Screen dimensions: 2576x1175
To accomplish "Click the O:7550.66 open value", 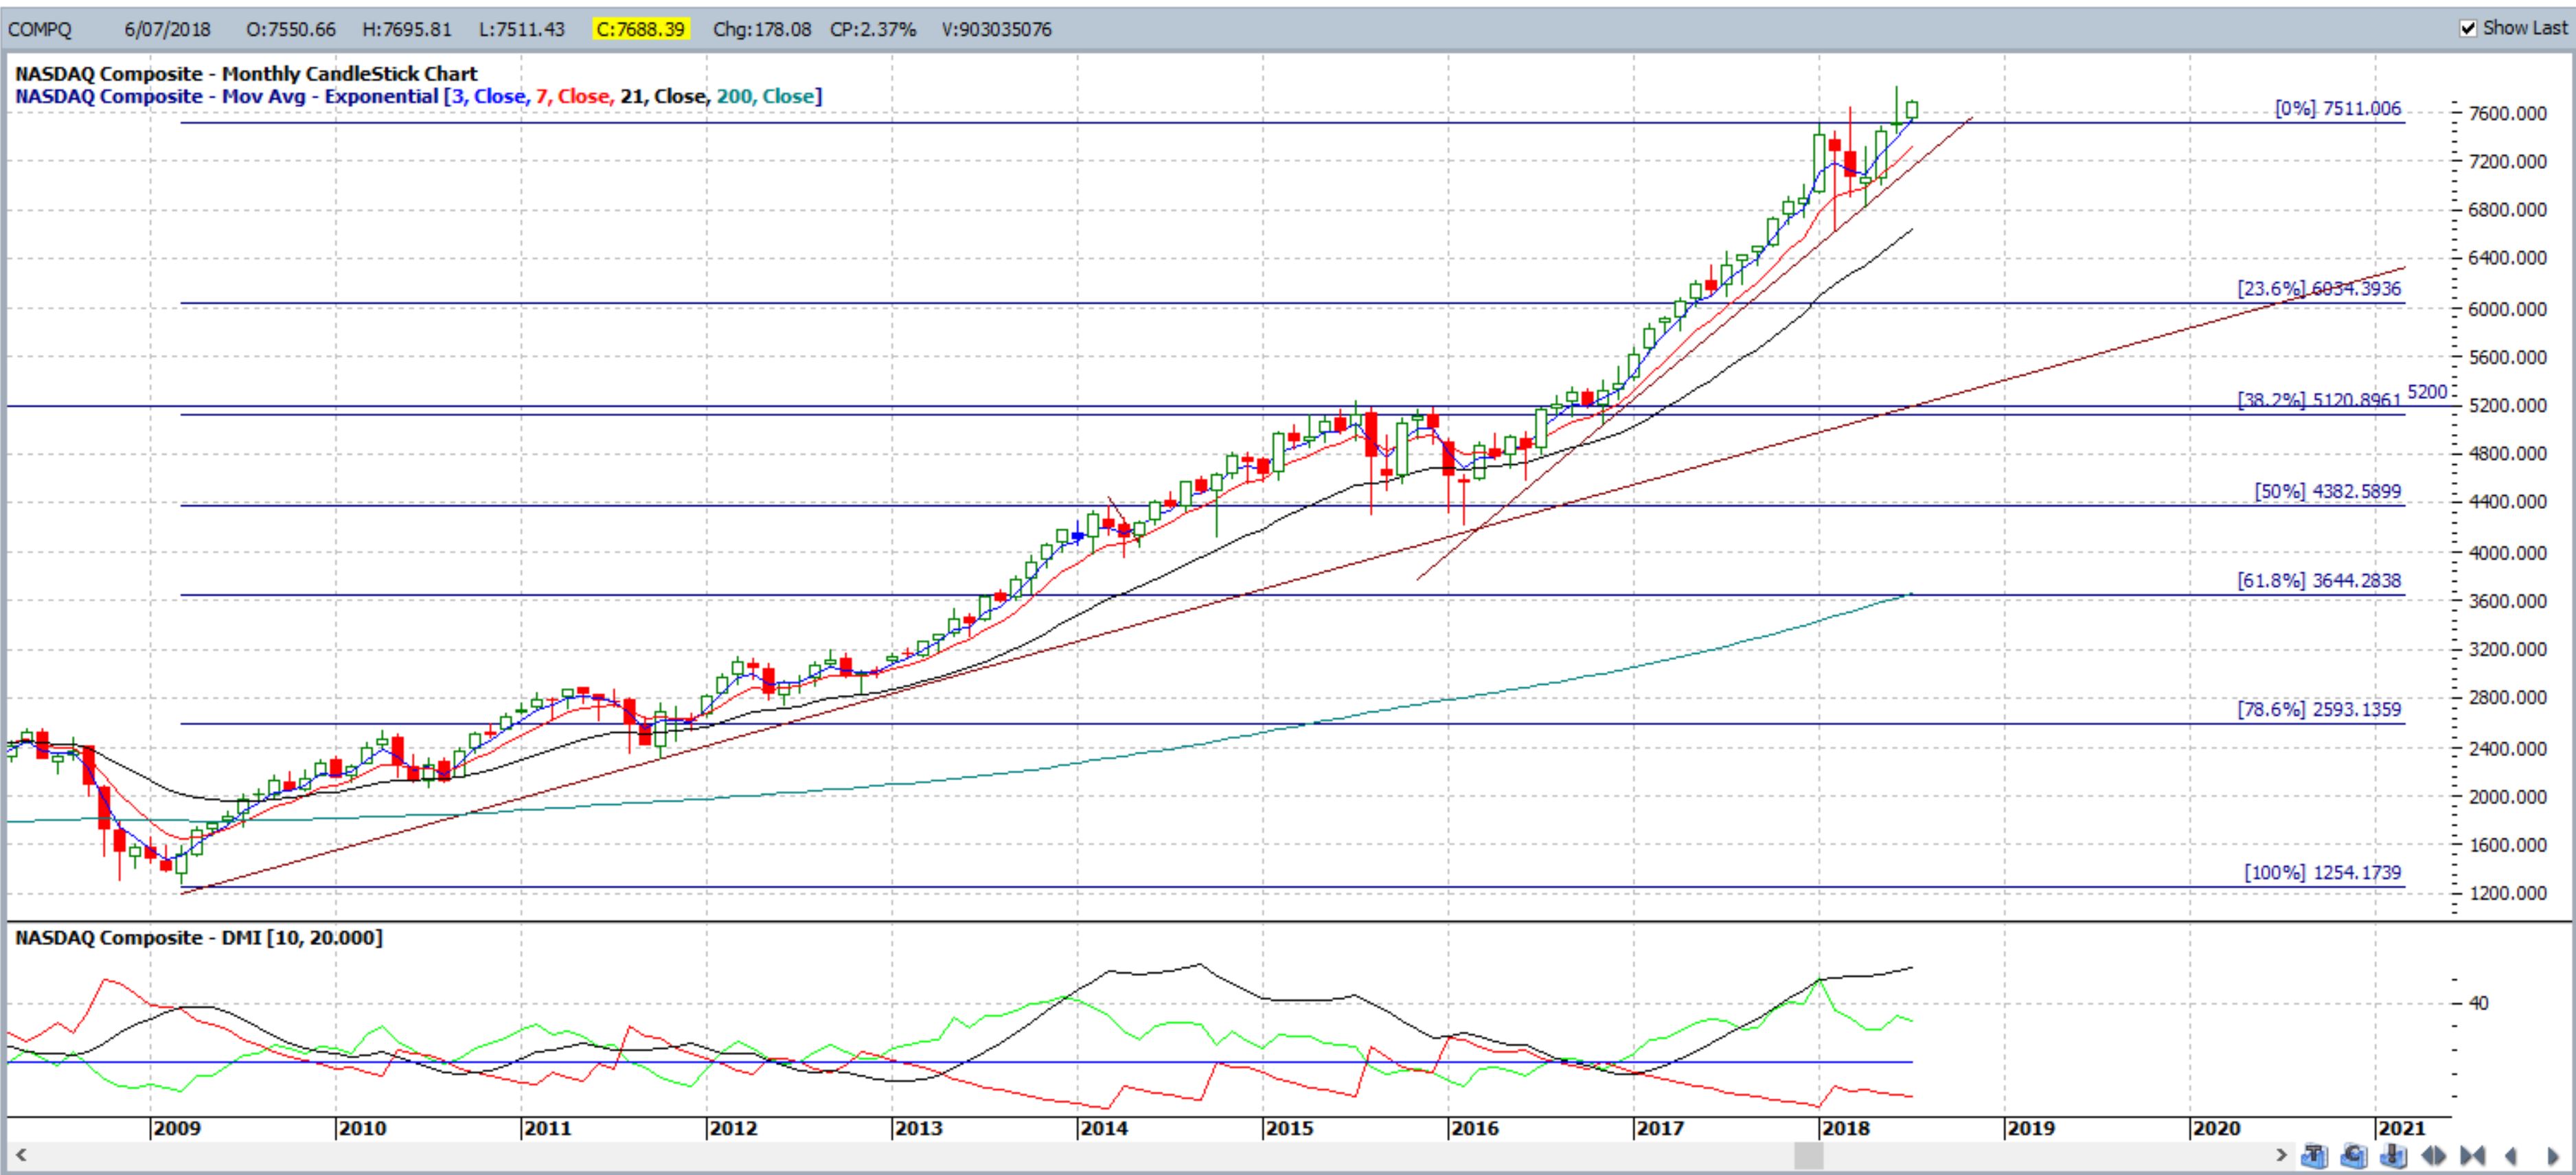I will pyautogui.click(x=291, y=29).
